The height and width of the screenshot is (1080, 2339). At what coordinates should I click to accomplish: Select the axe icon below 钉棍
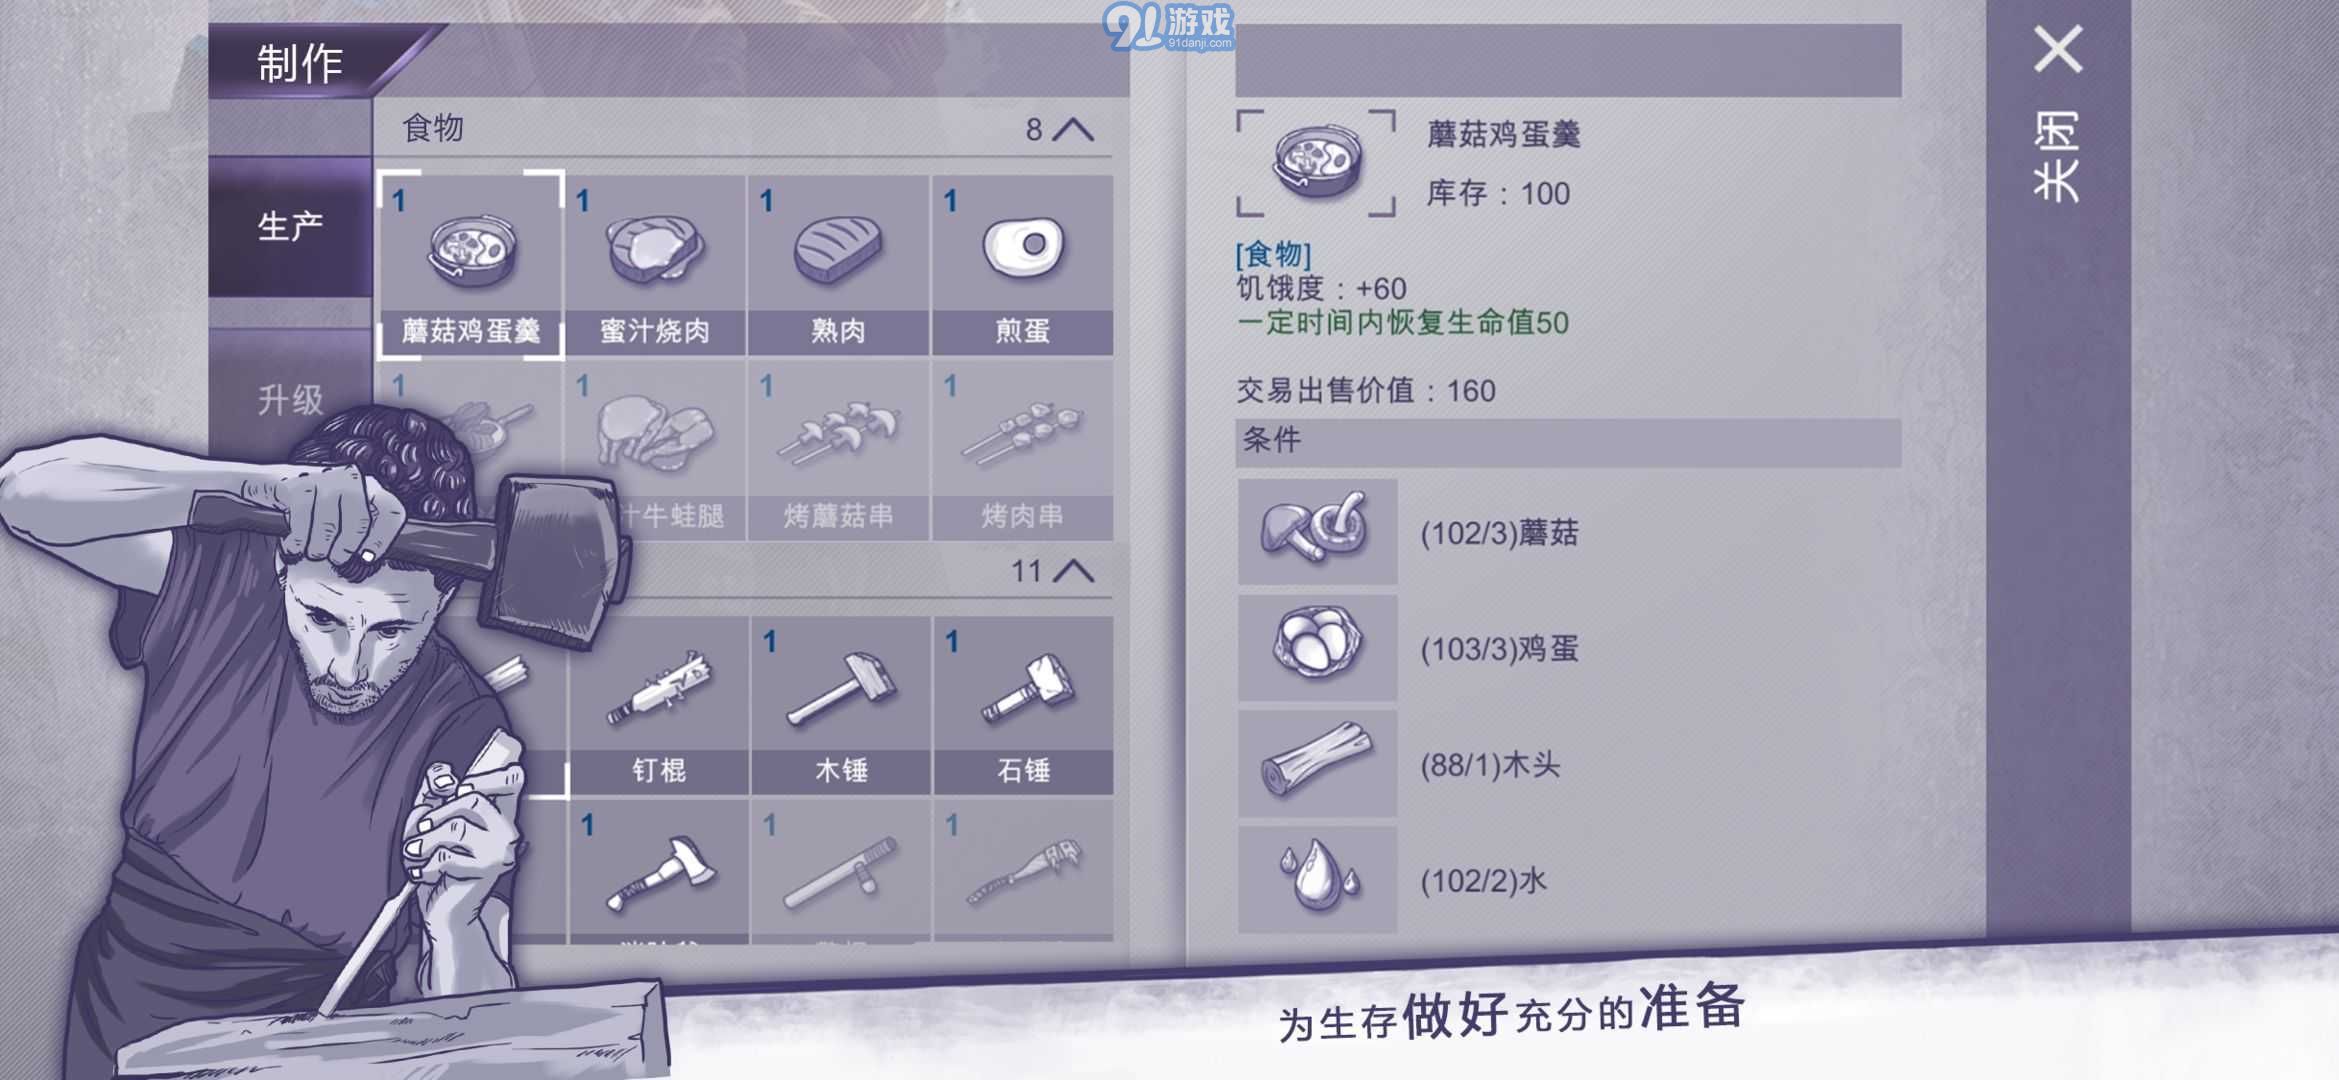click(658, 870)
